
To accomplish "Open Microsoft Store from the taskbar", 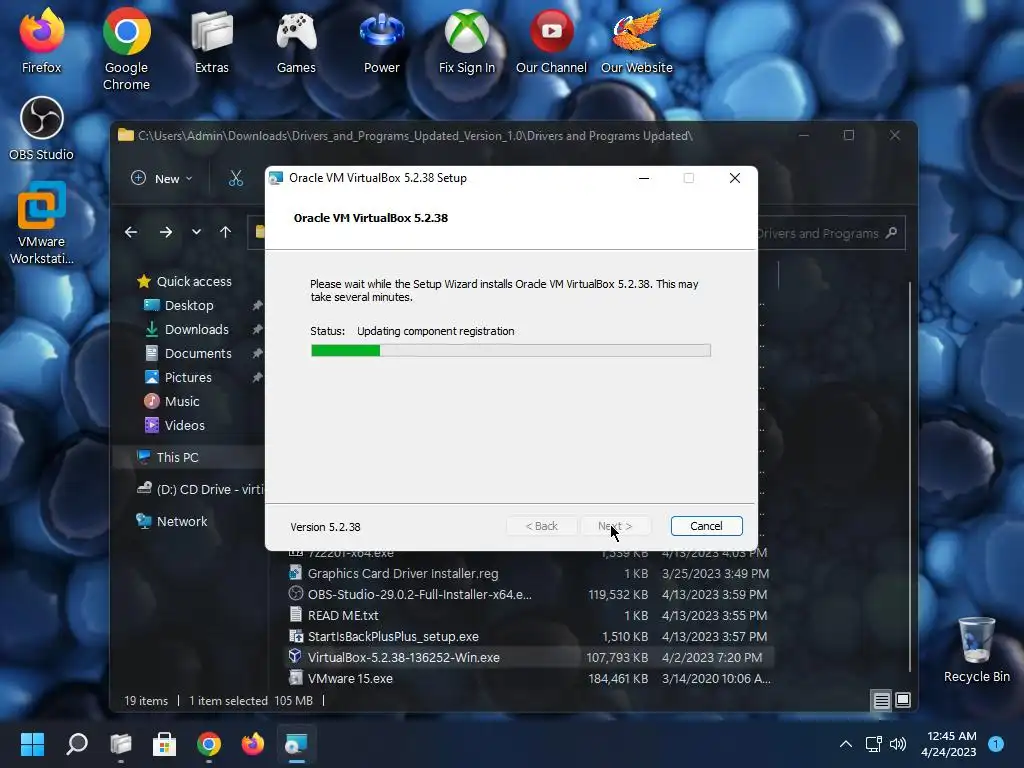I will (165, 744).
